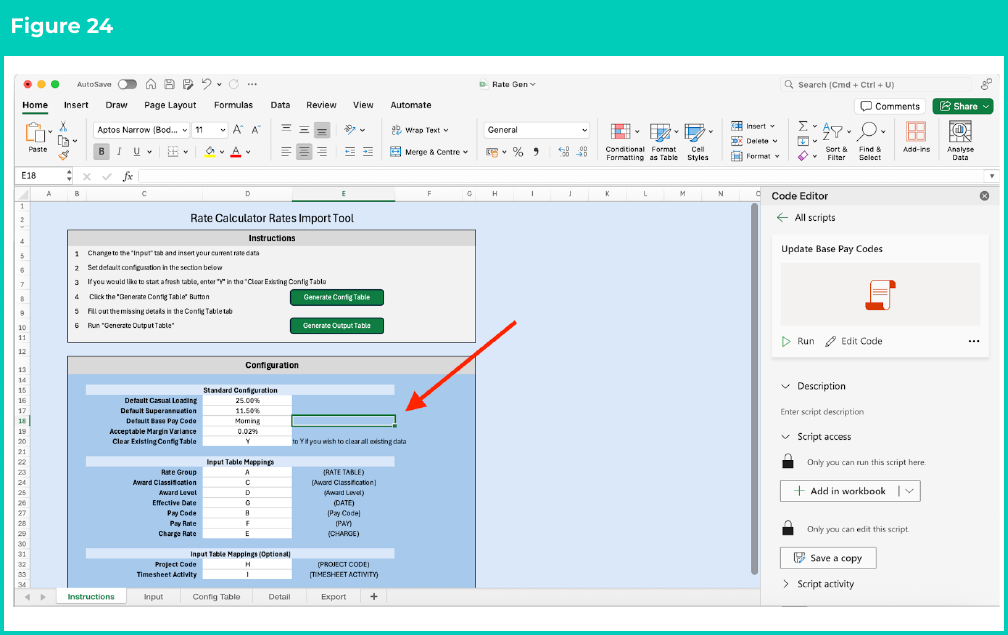The width and height of the screenshot is (1008, 635).
Task: Click the AutoSum sigma icon
Action: tap(803, 126)
